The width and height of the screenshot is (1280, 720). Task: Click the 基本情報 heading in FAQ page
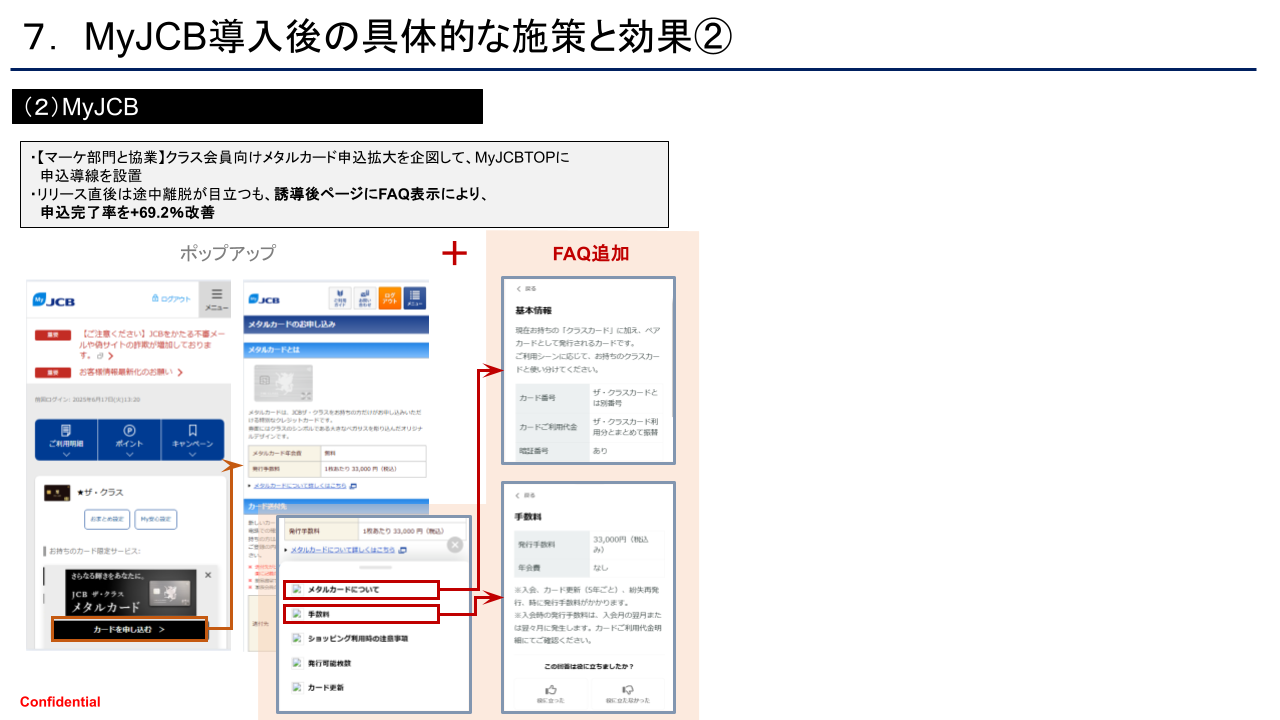pyautogui.click(x=533, y=311)
